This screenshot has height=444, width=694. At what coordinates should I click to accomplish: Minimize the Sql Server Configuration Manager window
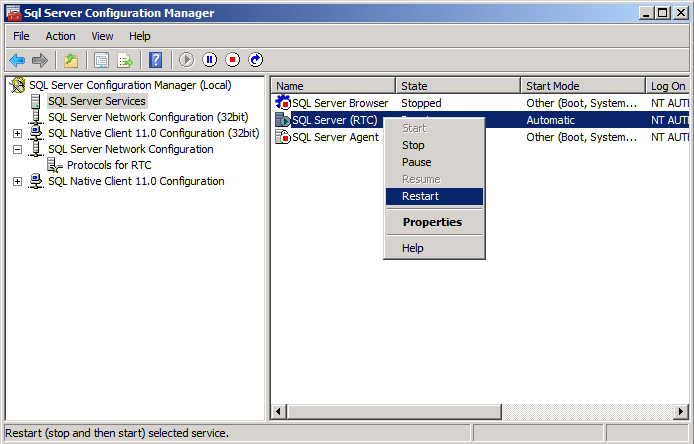click(x=646, y=13)
